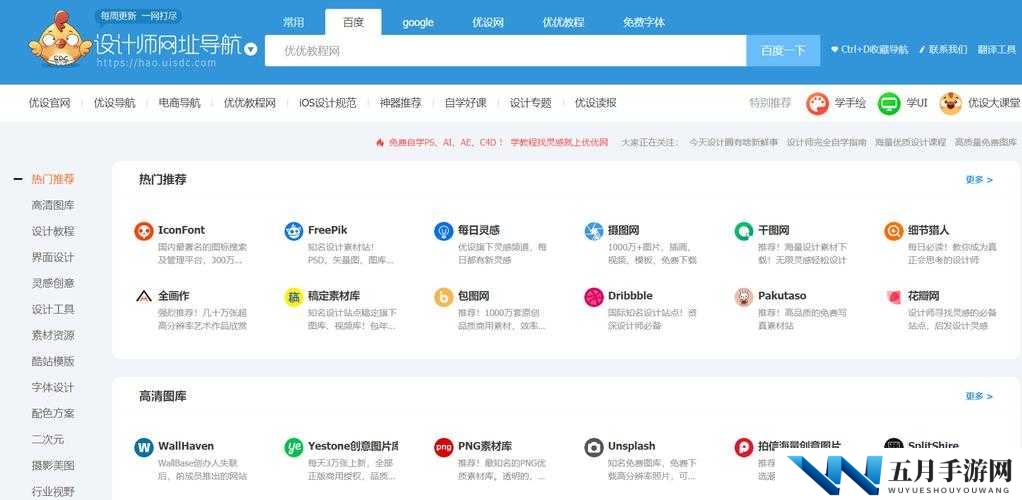Click the 全画作 triangle icon
Viewport: 1022px width, 500px height.
143,297
